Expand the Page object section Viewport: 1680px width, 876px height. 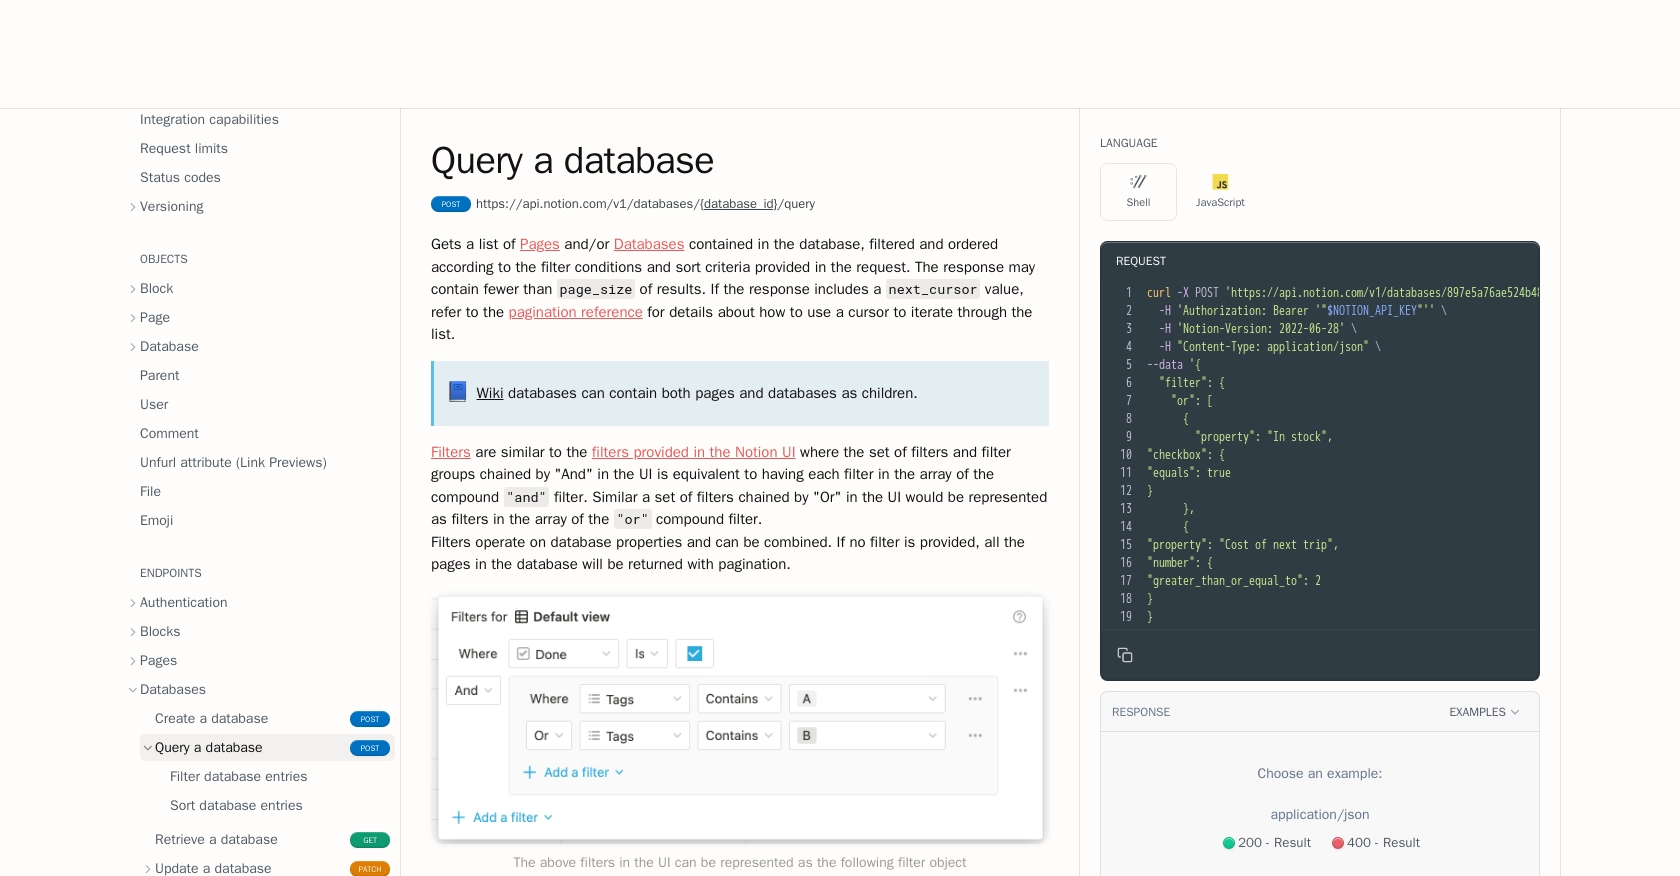[x=133, y=318]
